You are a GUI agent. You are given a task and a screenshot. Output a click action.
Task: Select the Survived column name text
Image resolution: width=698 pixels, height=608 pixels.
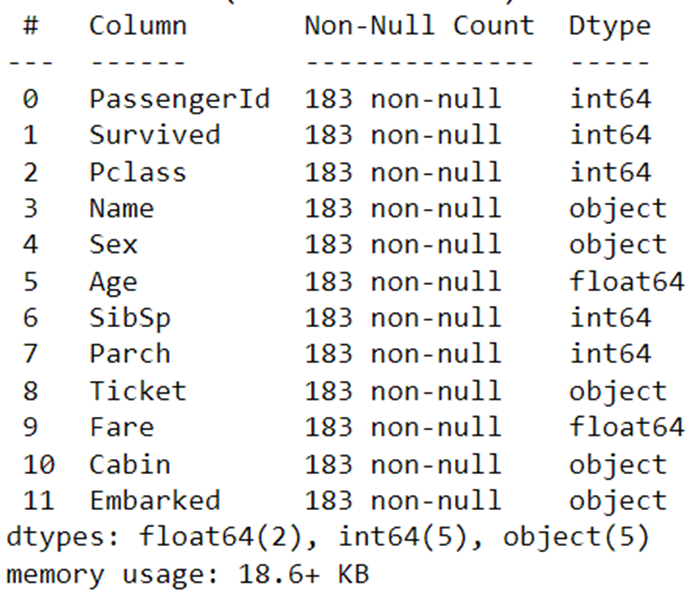pyautogui.click(x=154, y=135)
